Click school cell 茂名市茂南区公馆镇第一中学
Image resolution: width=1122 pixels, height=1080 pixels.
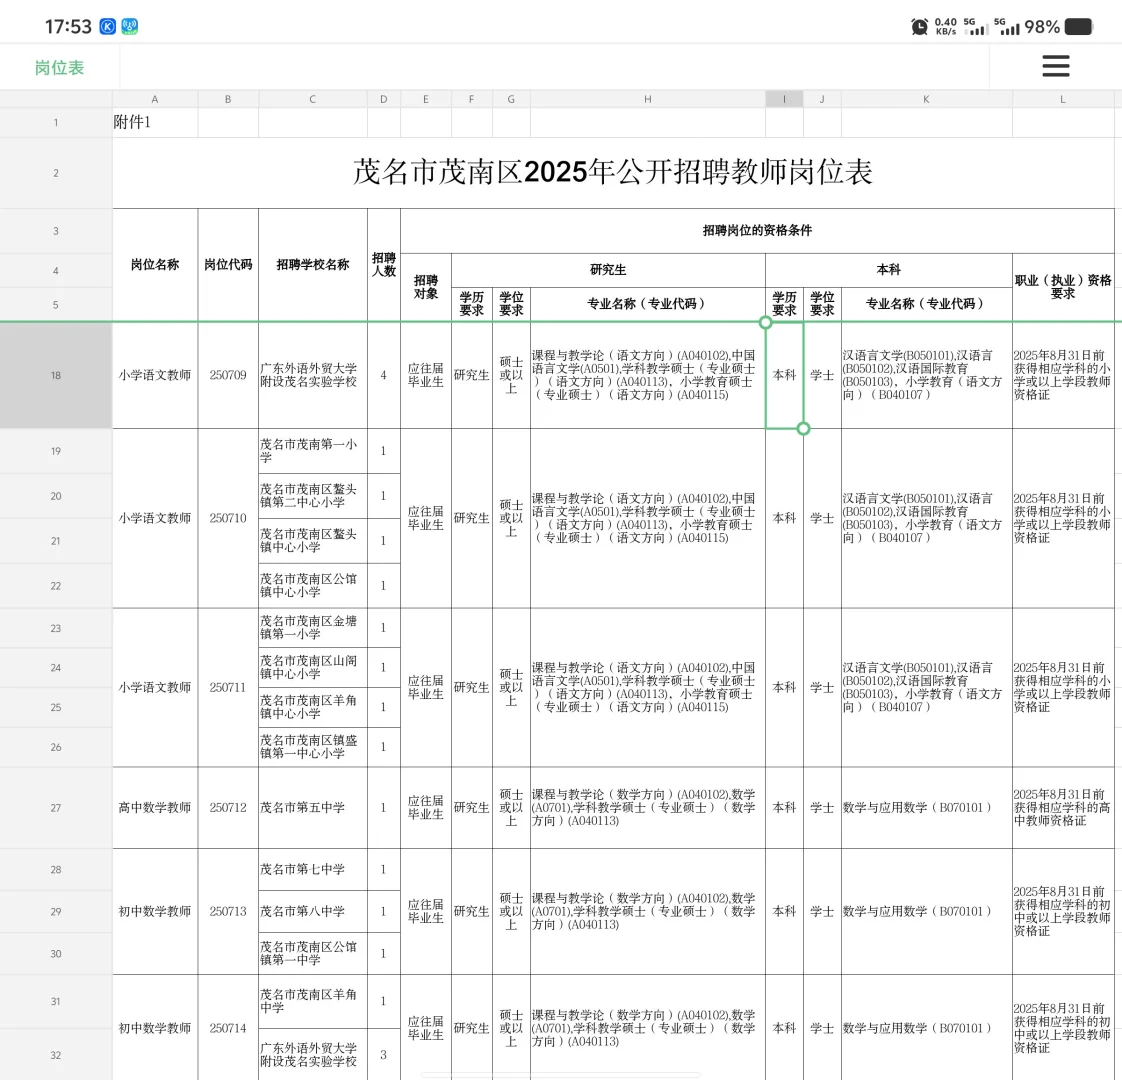point(313,953)
